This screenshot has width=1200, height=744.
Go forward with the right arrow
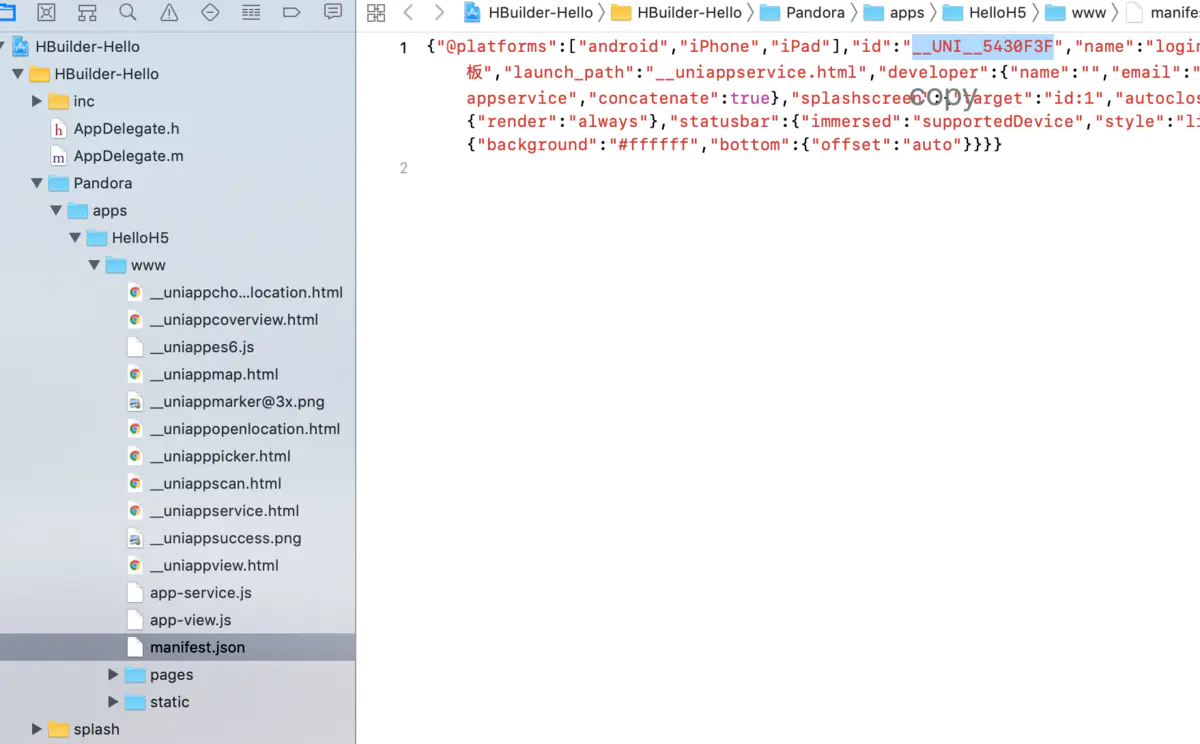(x=439, y=13)
